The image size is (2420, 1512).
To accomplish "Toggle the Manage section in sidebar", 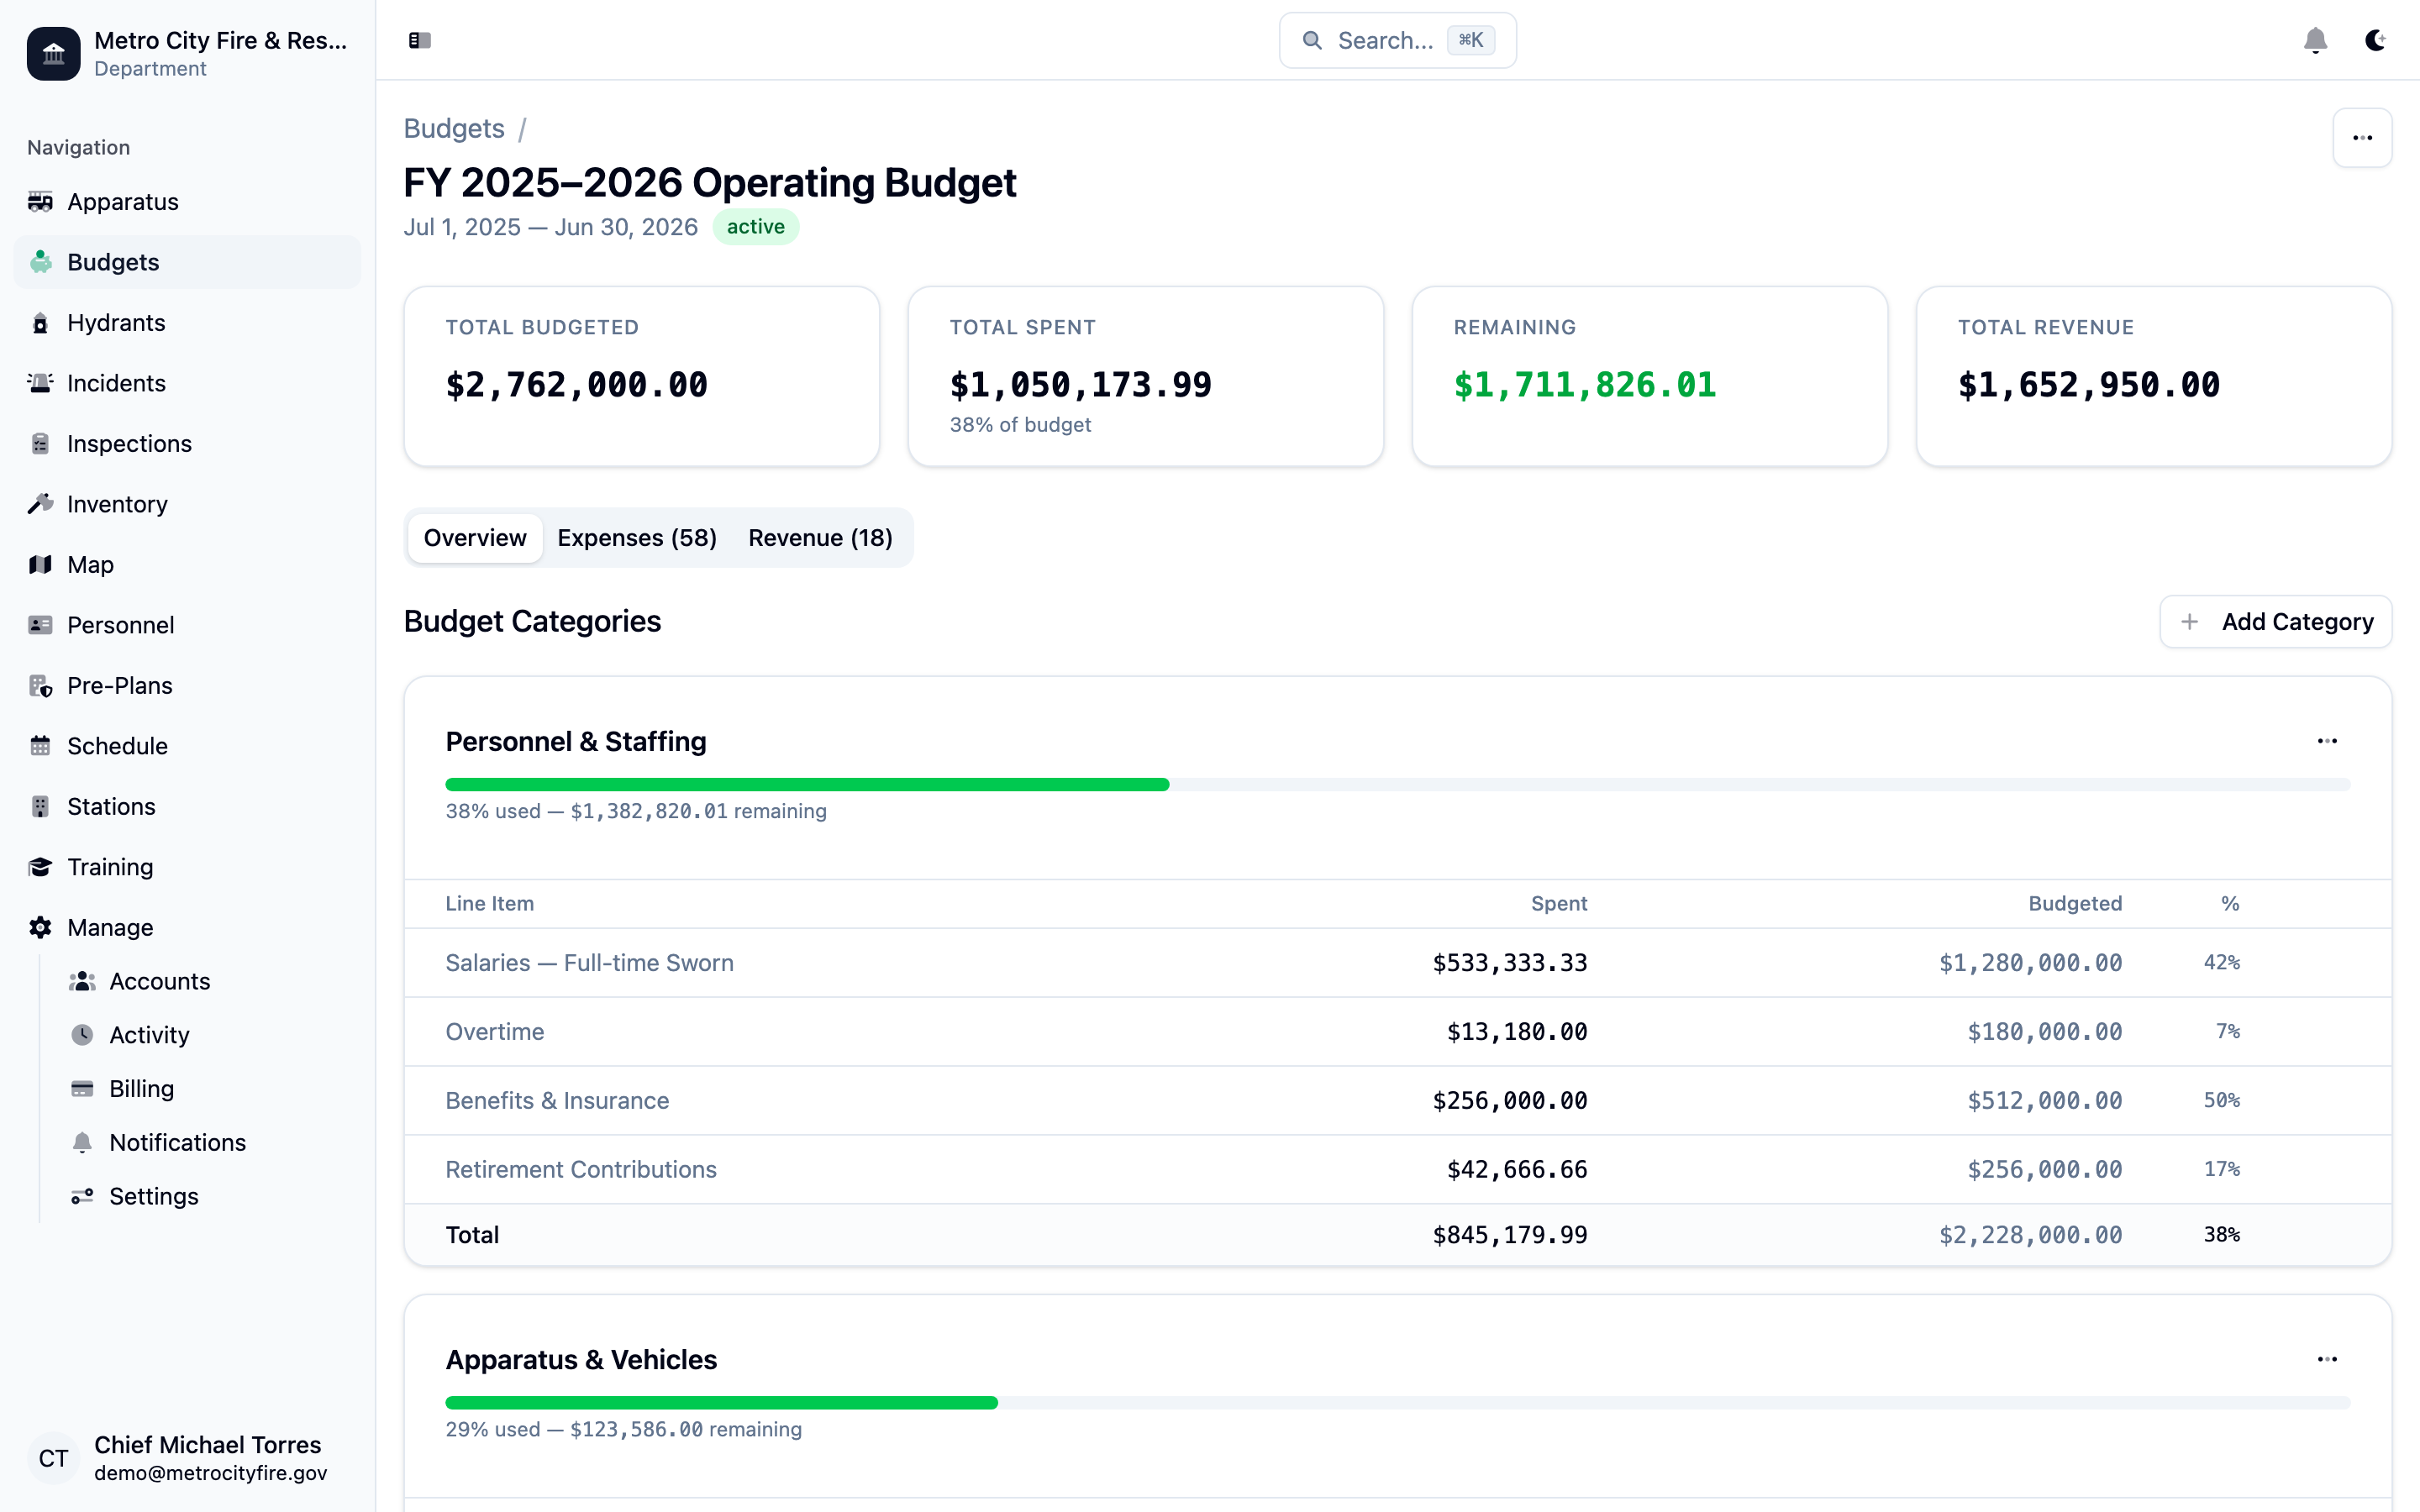I will pyautogui.click(x=108, y=927).
